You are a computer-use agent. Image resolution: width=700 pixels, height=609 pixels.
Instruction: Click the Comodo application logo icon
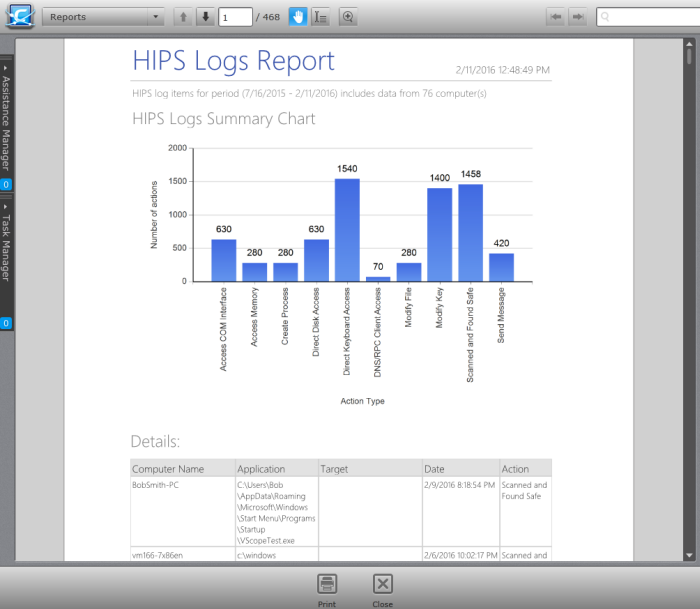point(20,17)
